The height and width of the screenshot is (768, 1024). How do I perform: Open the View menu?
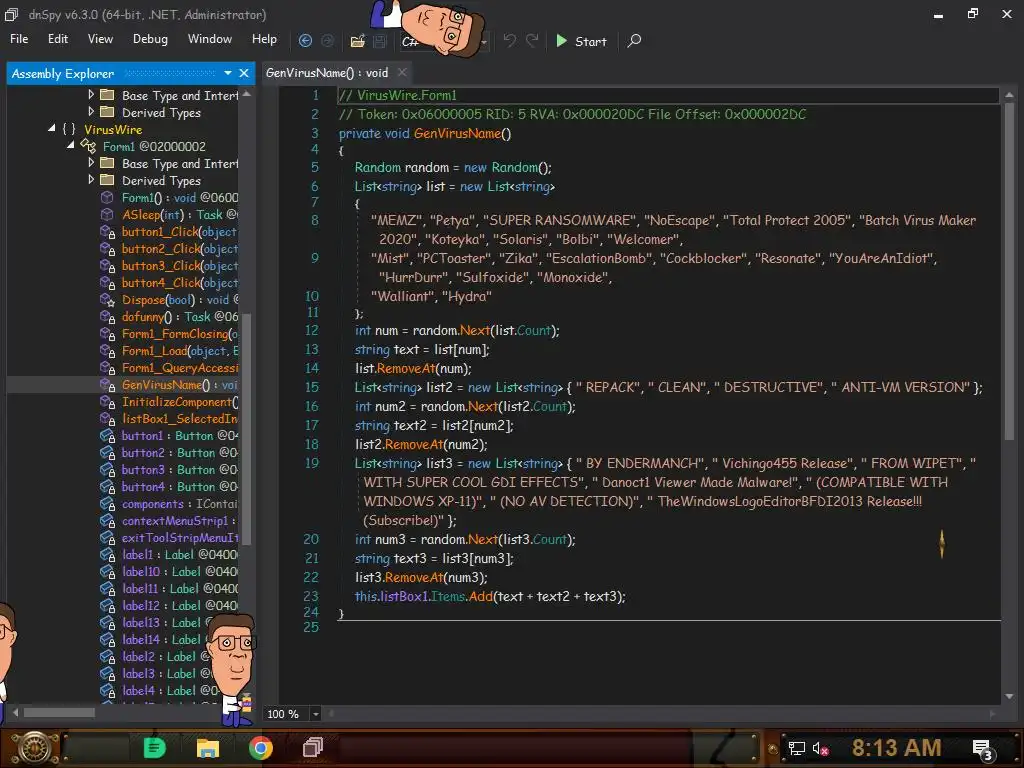click(100, 39)
